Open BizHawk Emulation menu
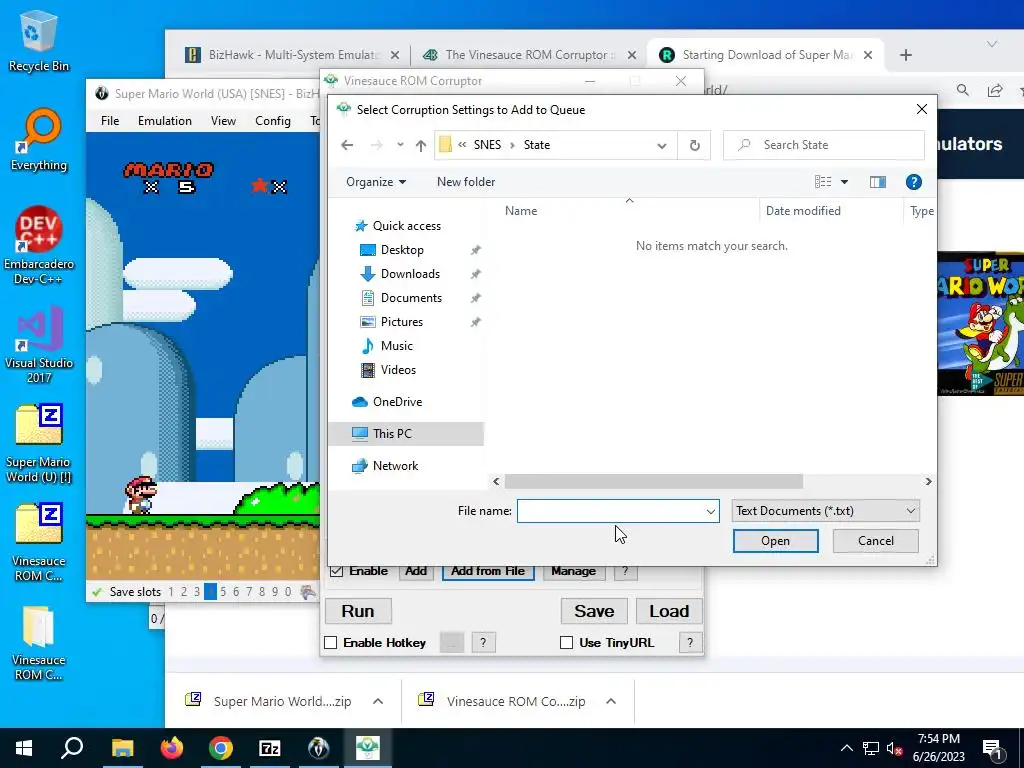 pyautogui.click(x=165, y=121)
